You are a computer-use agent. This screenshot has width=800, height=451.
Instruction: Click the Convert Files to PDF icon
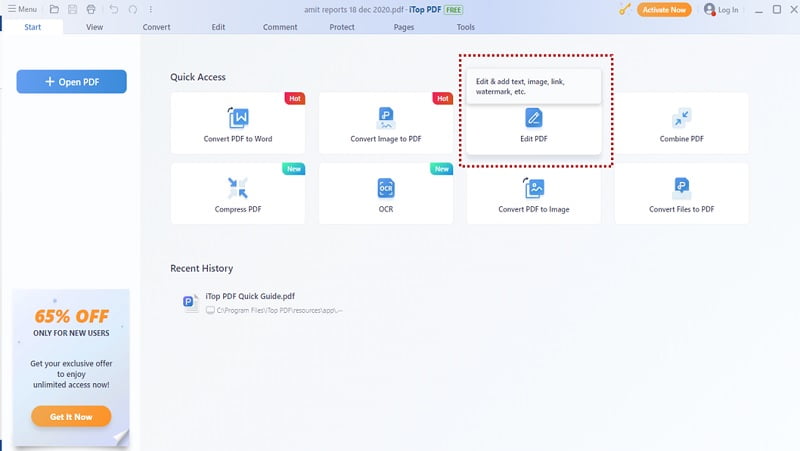(x=682, y=188)
